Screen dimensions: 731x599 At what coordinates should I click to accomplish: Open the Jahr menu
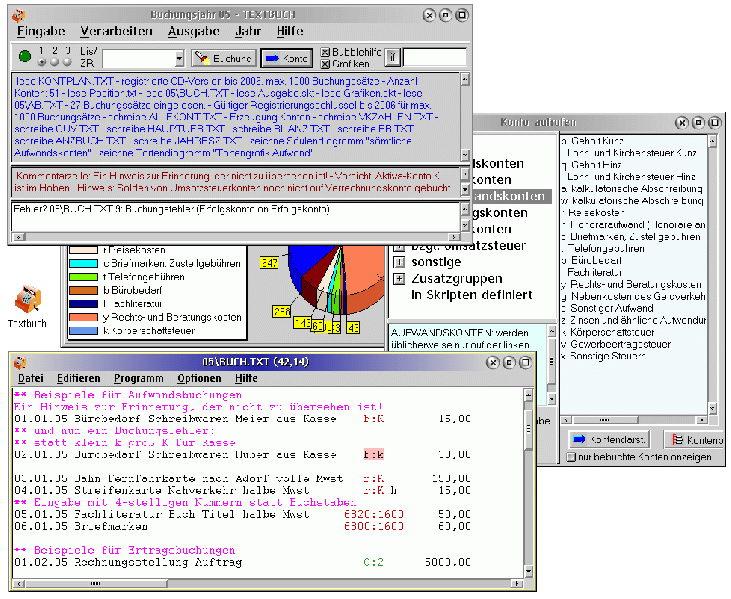pyautogui.click(x=248, y=31)
